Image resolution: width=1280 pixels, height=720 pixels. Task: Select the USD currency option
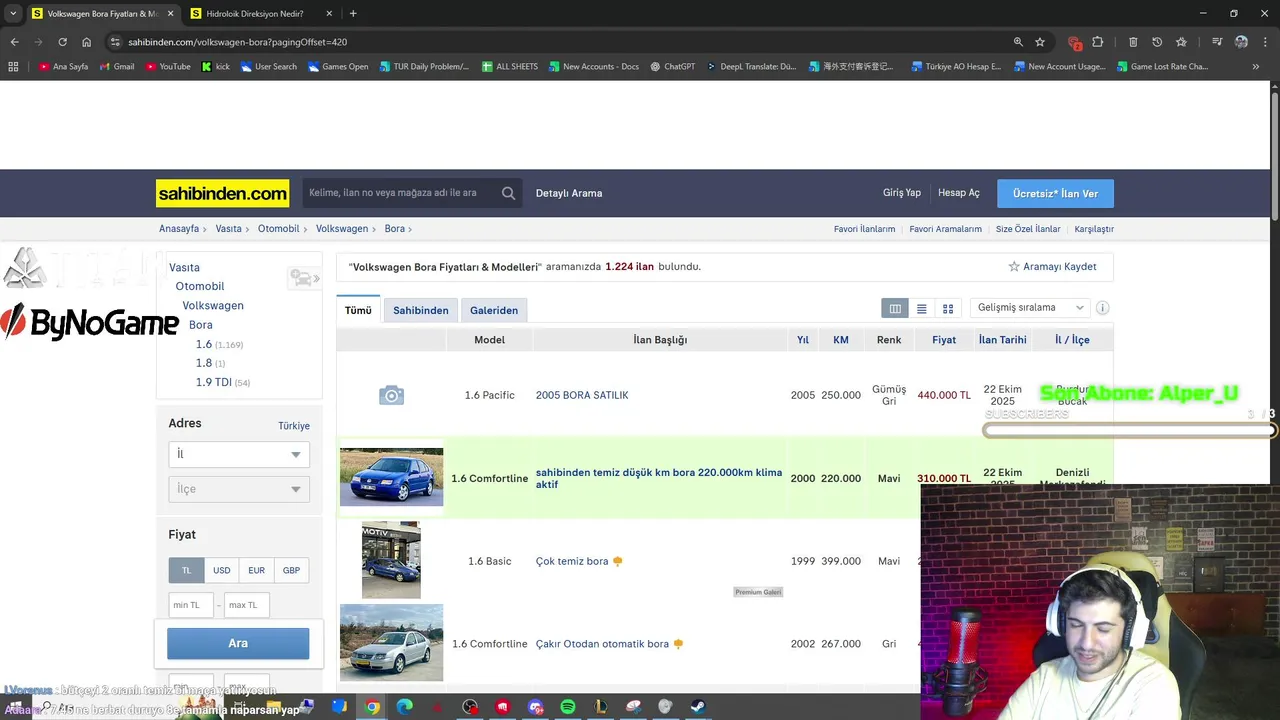[222, 570]
